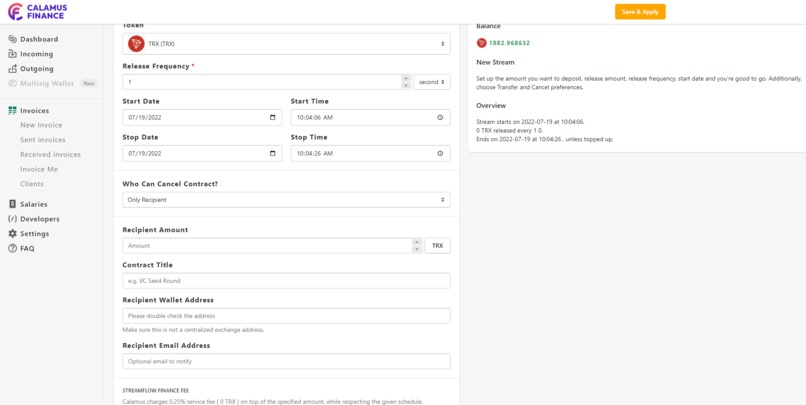The width and height of the screenshot is (806, 405).
Task: Click the Calamus Finance logo
Action: (37, 11)
